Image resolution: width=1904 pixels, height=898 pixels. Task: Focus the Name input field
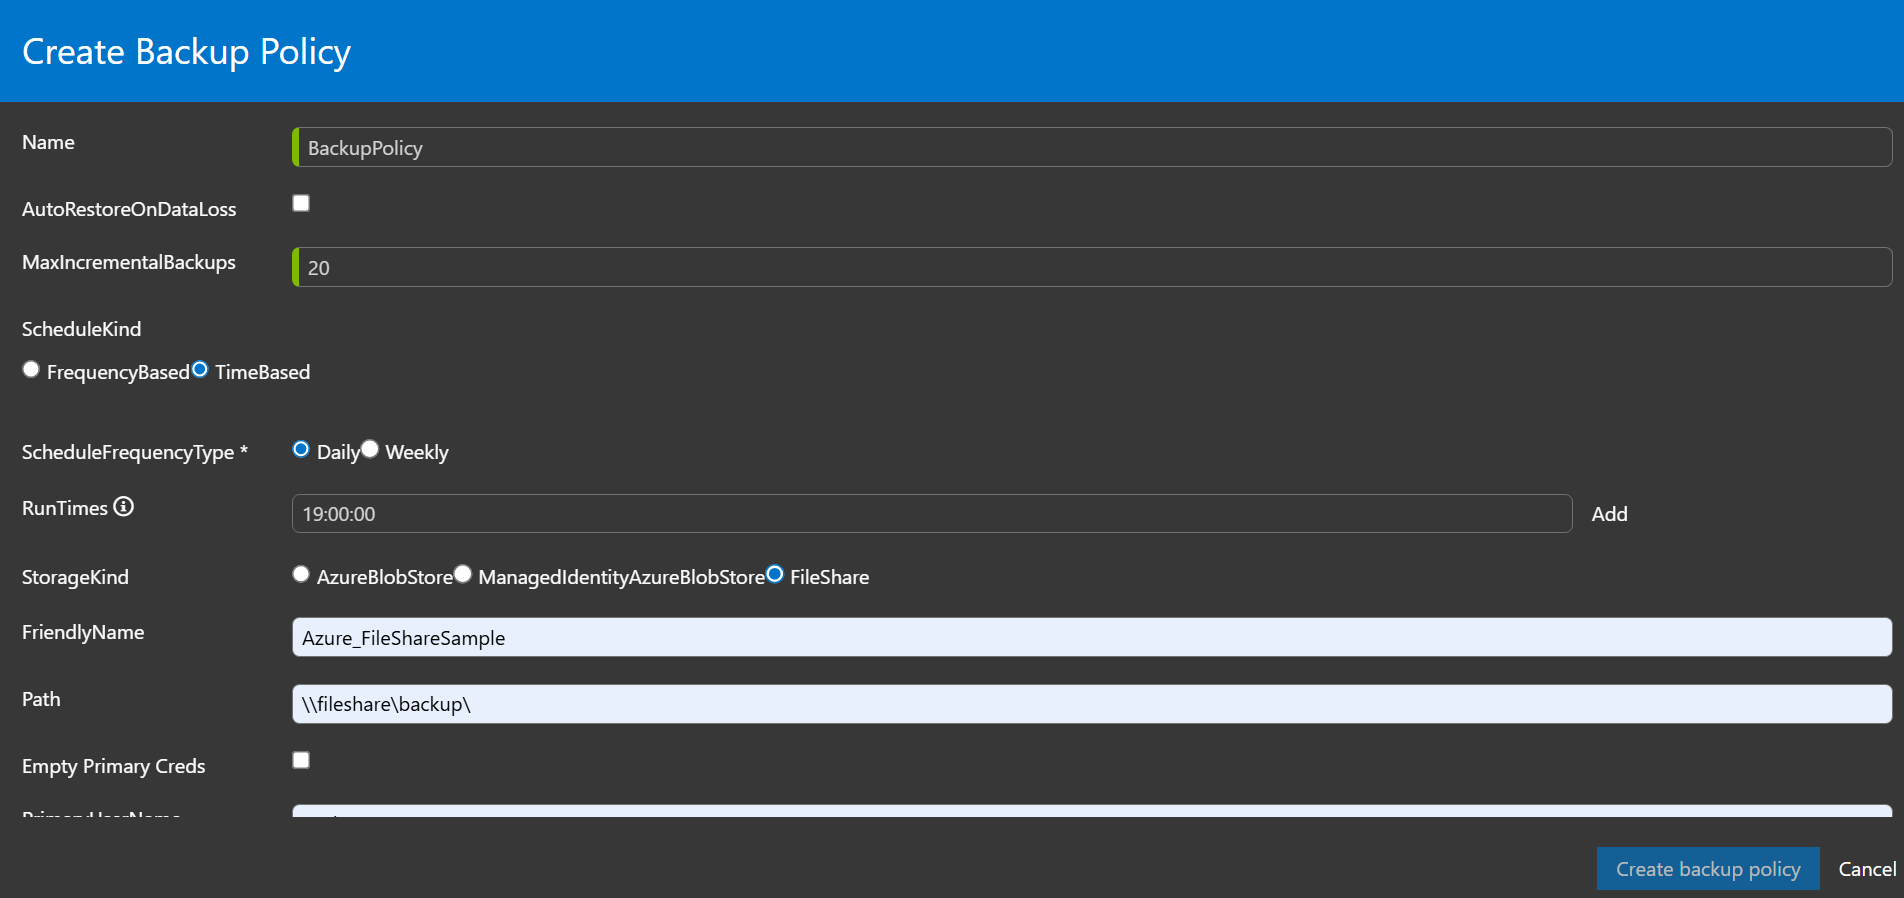click(1092, 148)
